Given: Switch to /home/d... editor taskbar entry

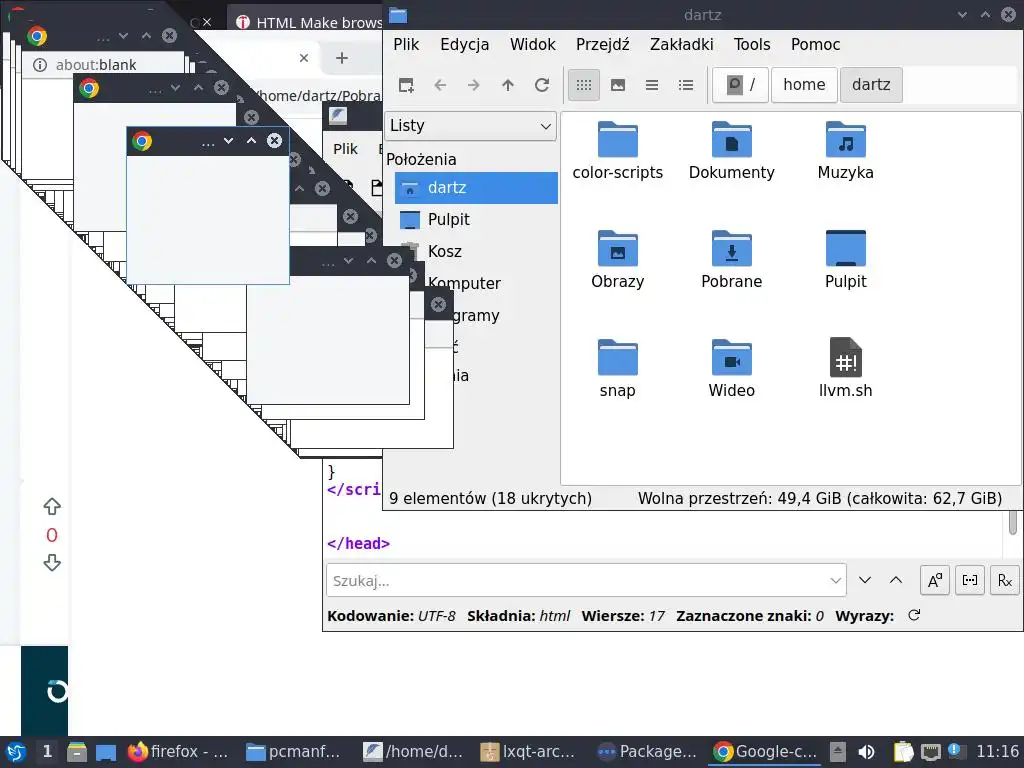Looking at the screenshot, I should point(413,752).
